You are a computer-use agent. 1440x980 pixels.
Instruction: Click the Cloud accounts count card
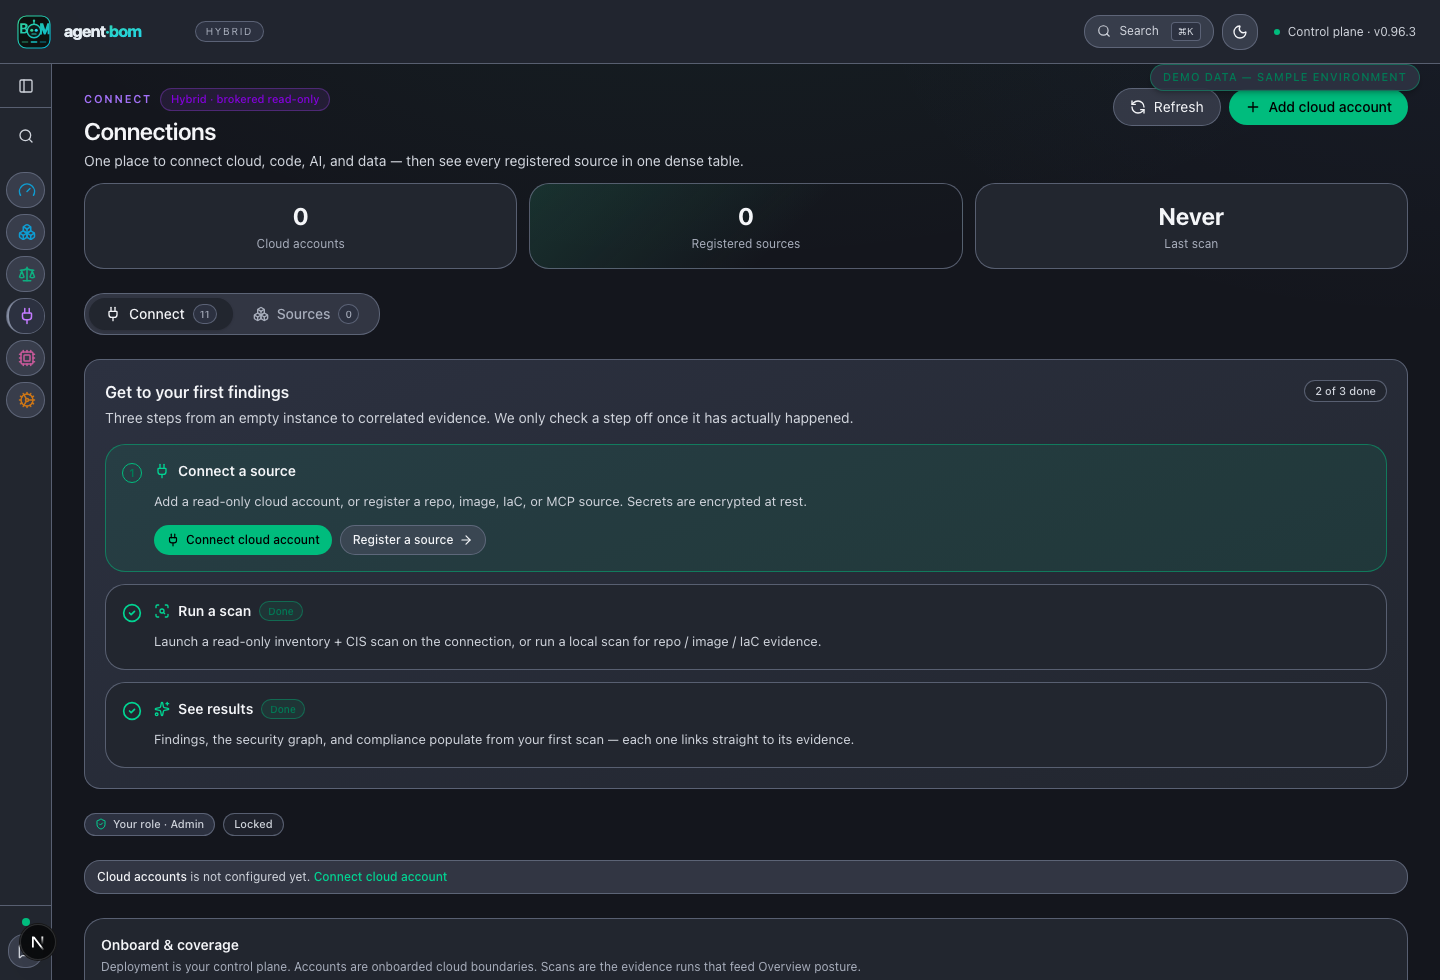(300, 226)
